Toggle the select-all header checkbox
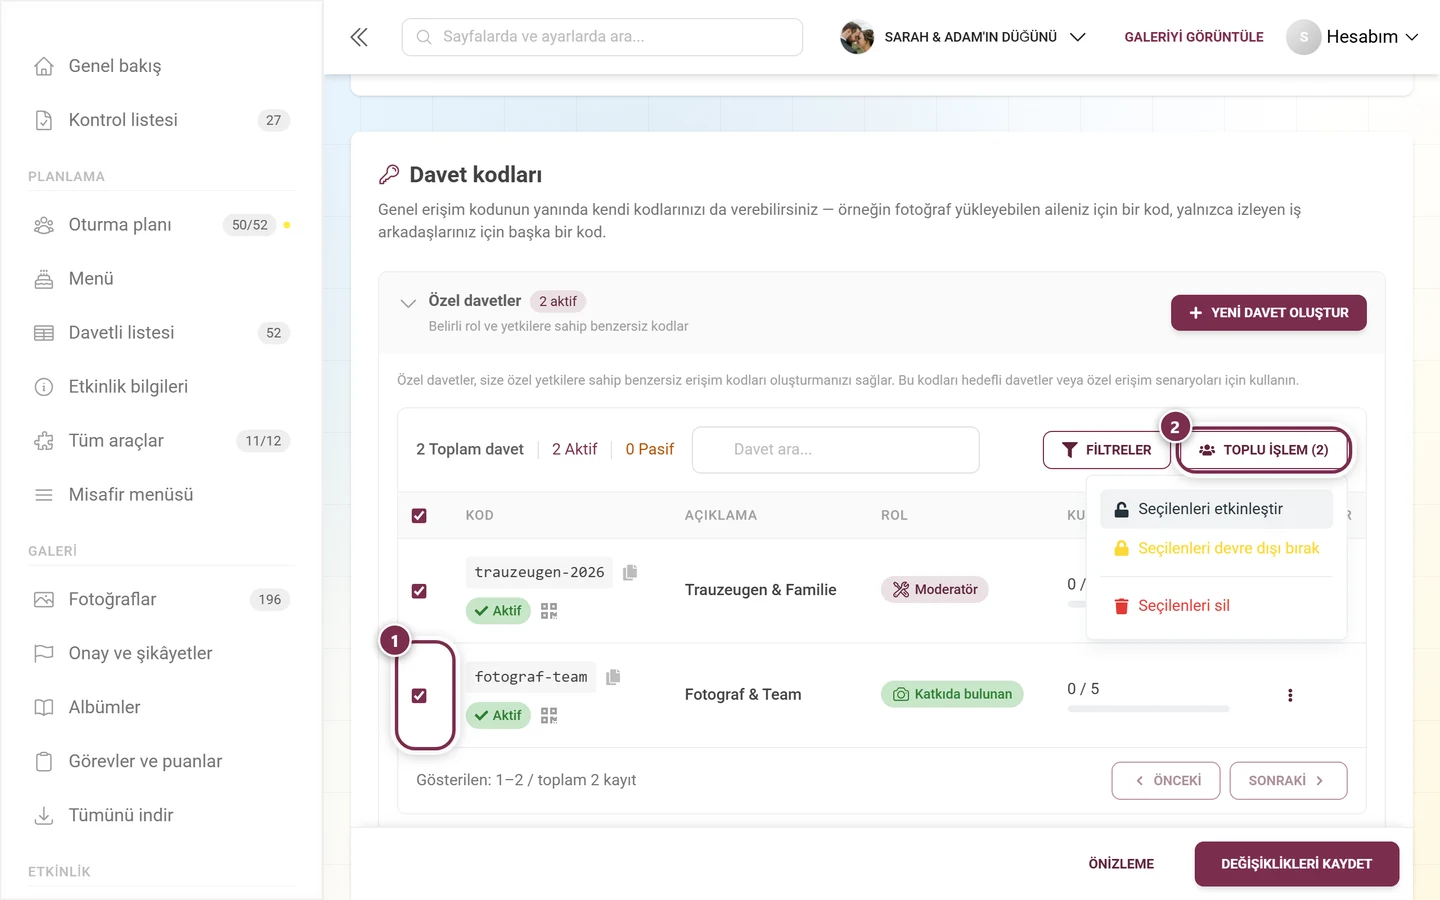This screenshot has height=900, width=1440. (419, 516)
